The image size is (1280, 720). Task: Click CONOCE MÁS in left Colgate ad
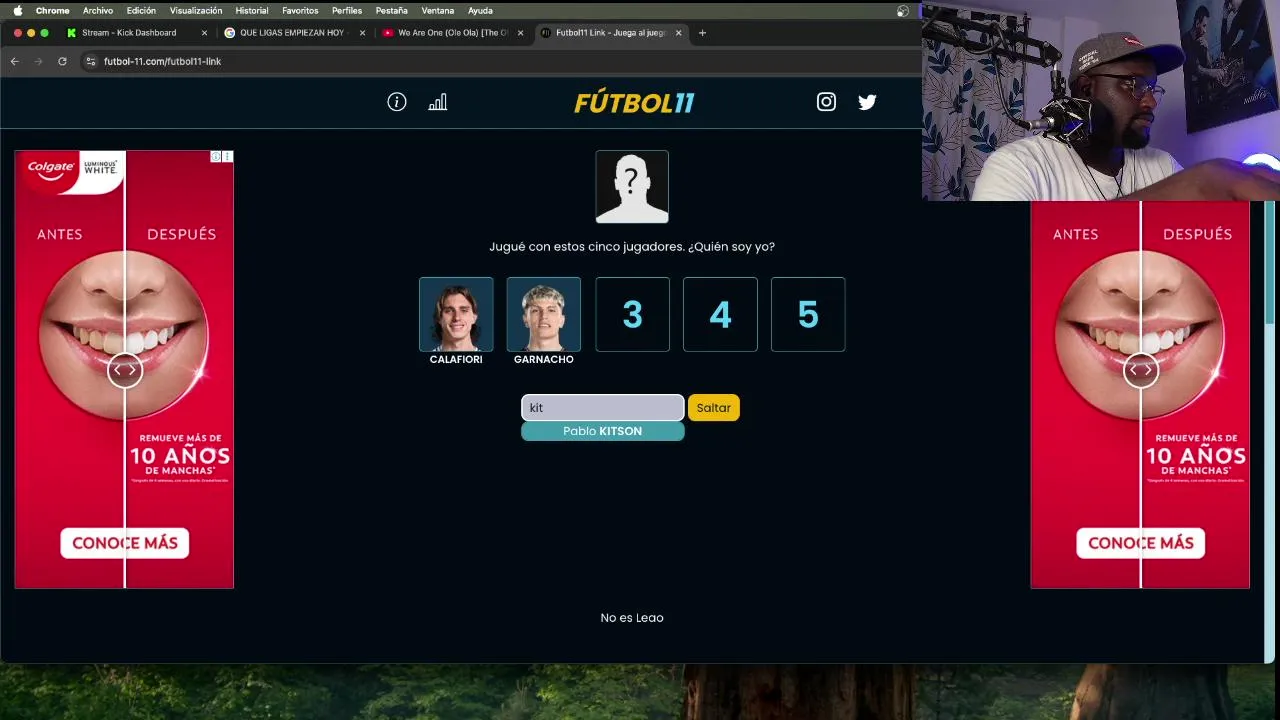point(125,543)
